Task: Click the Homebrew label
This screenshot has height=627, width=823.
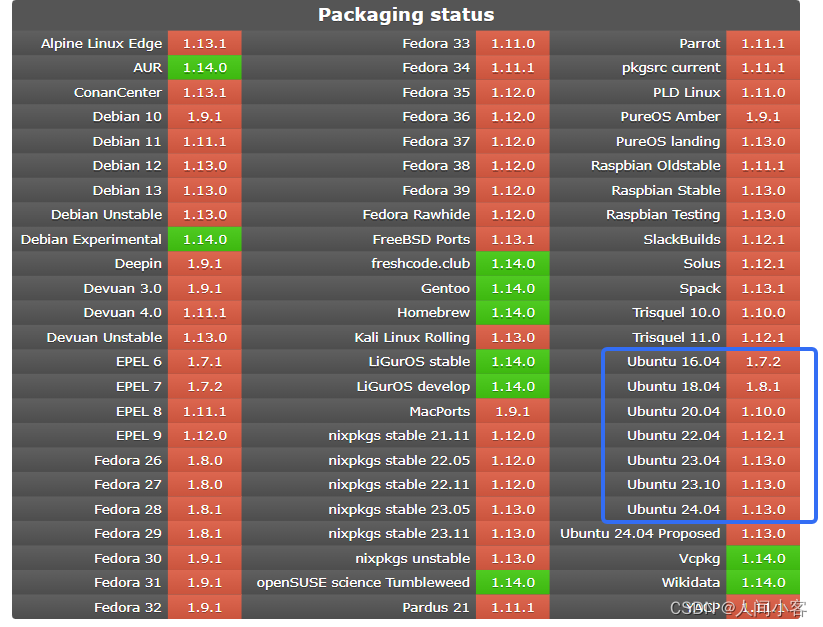Action: point(433,313)
